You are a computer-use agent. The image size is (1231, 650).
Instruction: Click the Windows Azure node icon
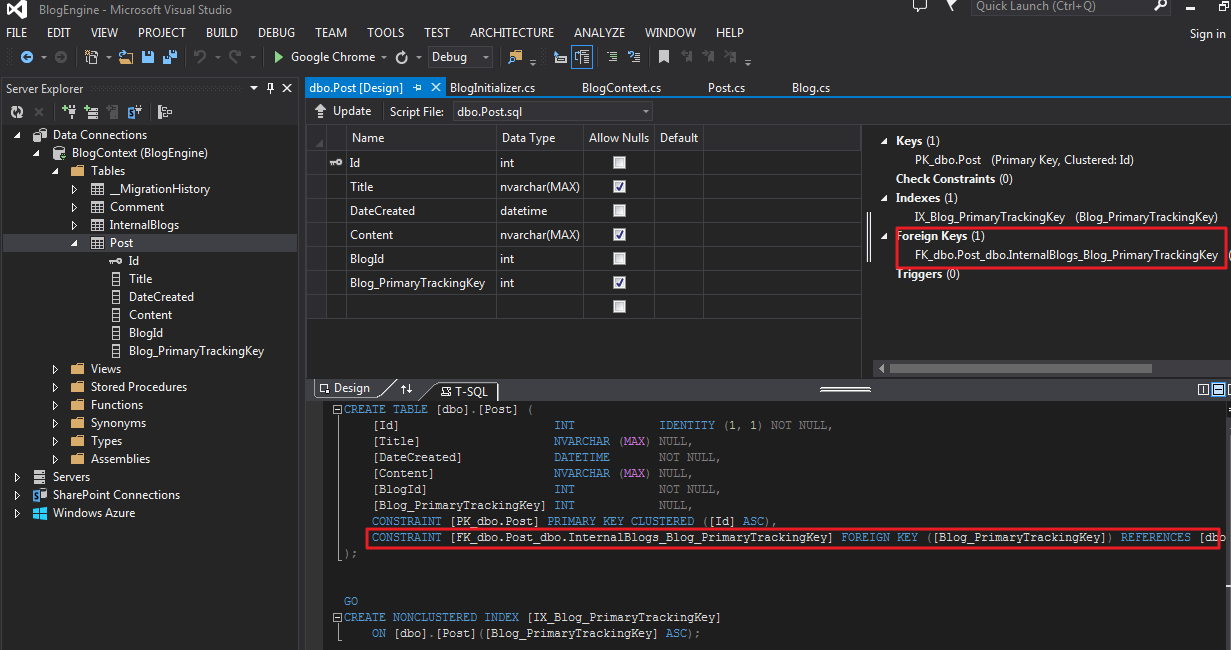pyautogui.click(x=40, y=513)
